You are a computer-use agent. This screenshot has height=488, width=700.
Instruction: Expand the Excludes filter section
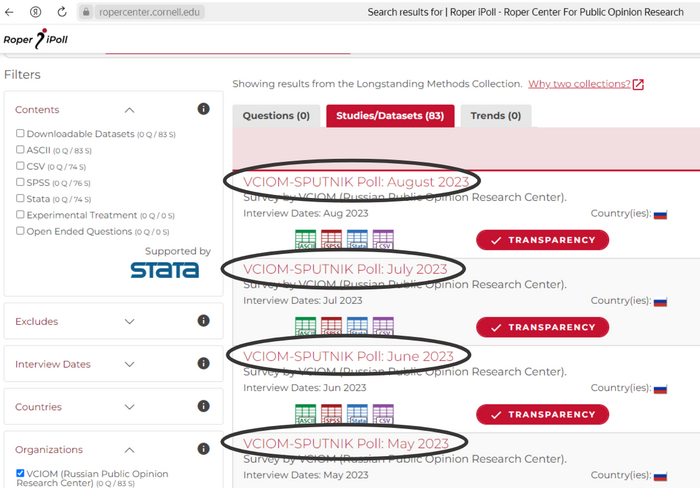[129, 321]
